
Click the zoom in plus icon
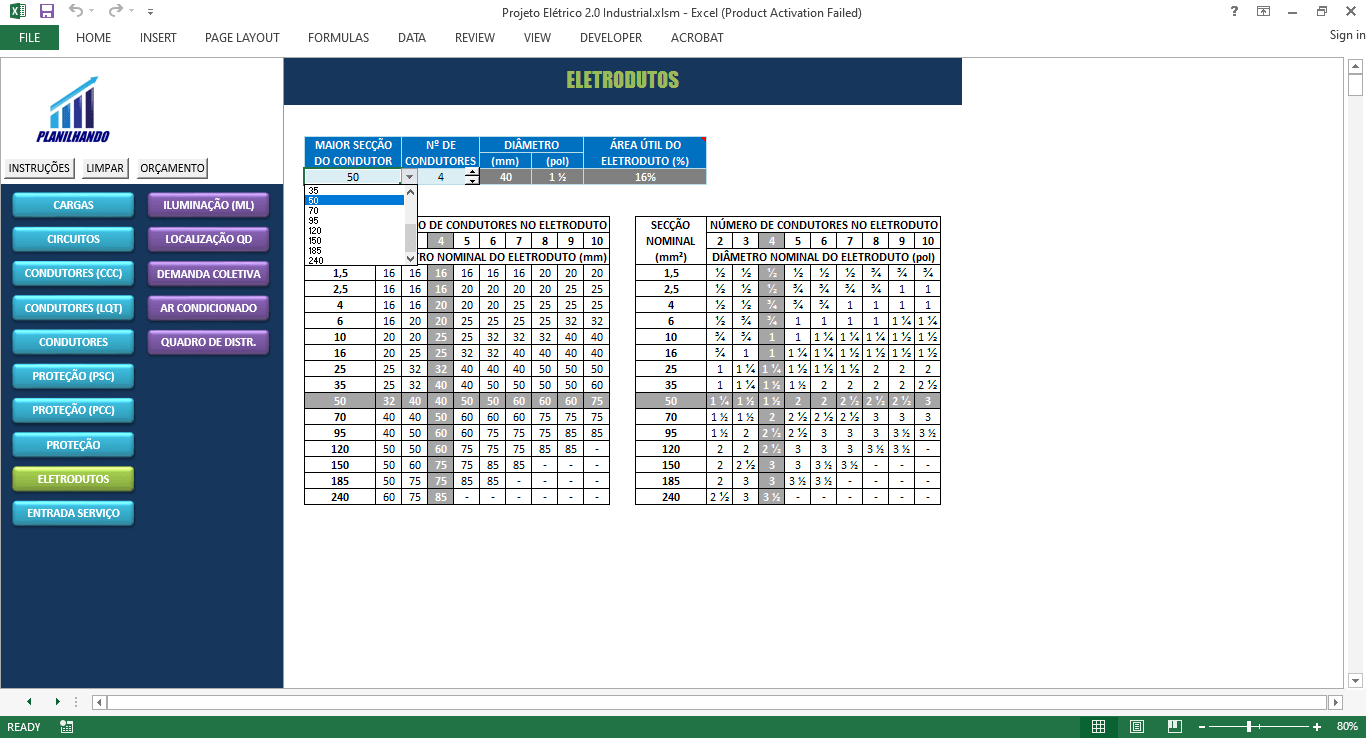1317,727
